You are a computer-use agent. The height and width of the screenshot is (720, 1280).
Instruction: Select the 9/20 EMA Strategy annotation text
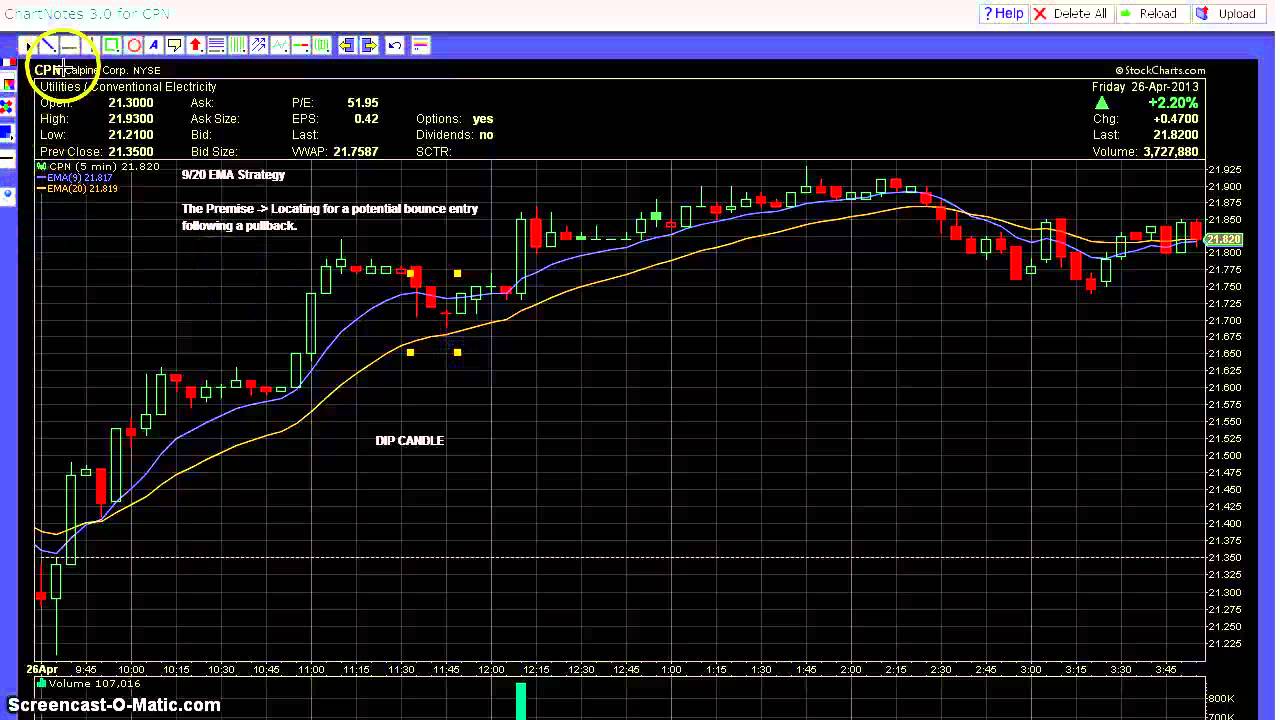pos(233,174)
